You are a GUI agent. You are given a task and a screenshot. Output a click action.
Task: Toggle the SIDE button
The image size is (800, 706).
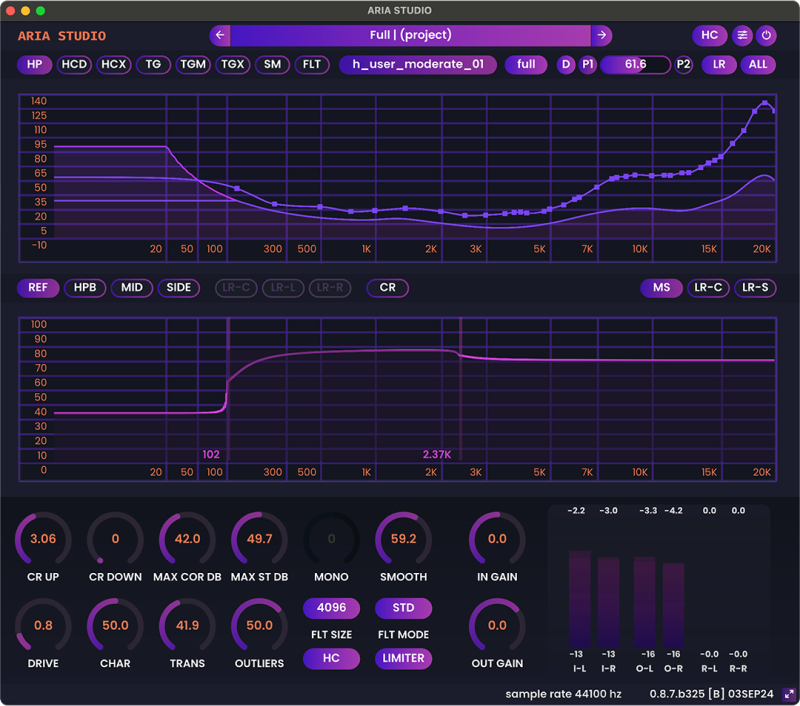point(179,288)
